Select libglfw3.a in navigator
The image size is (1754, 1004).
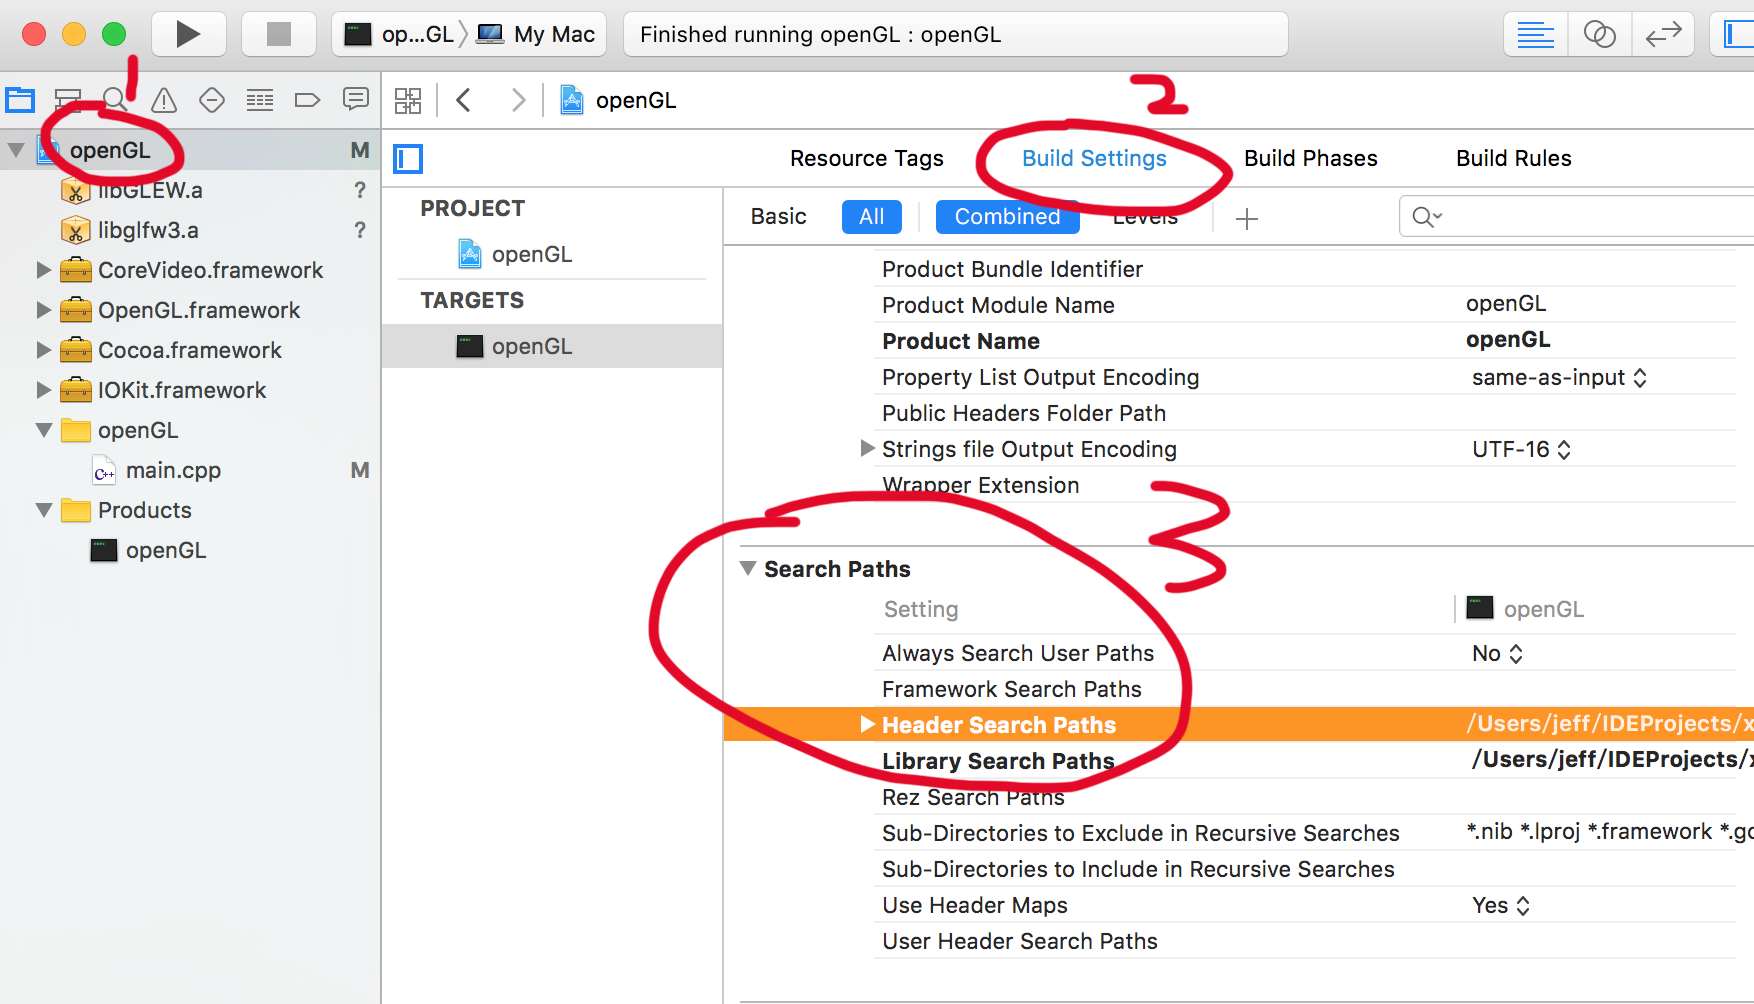190,230
